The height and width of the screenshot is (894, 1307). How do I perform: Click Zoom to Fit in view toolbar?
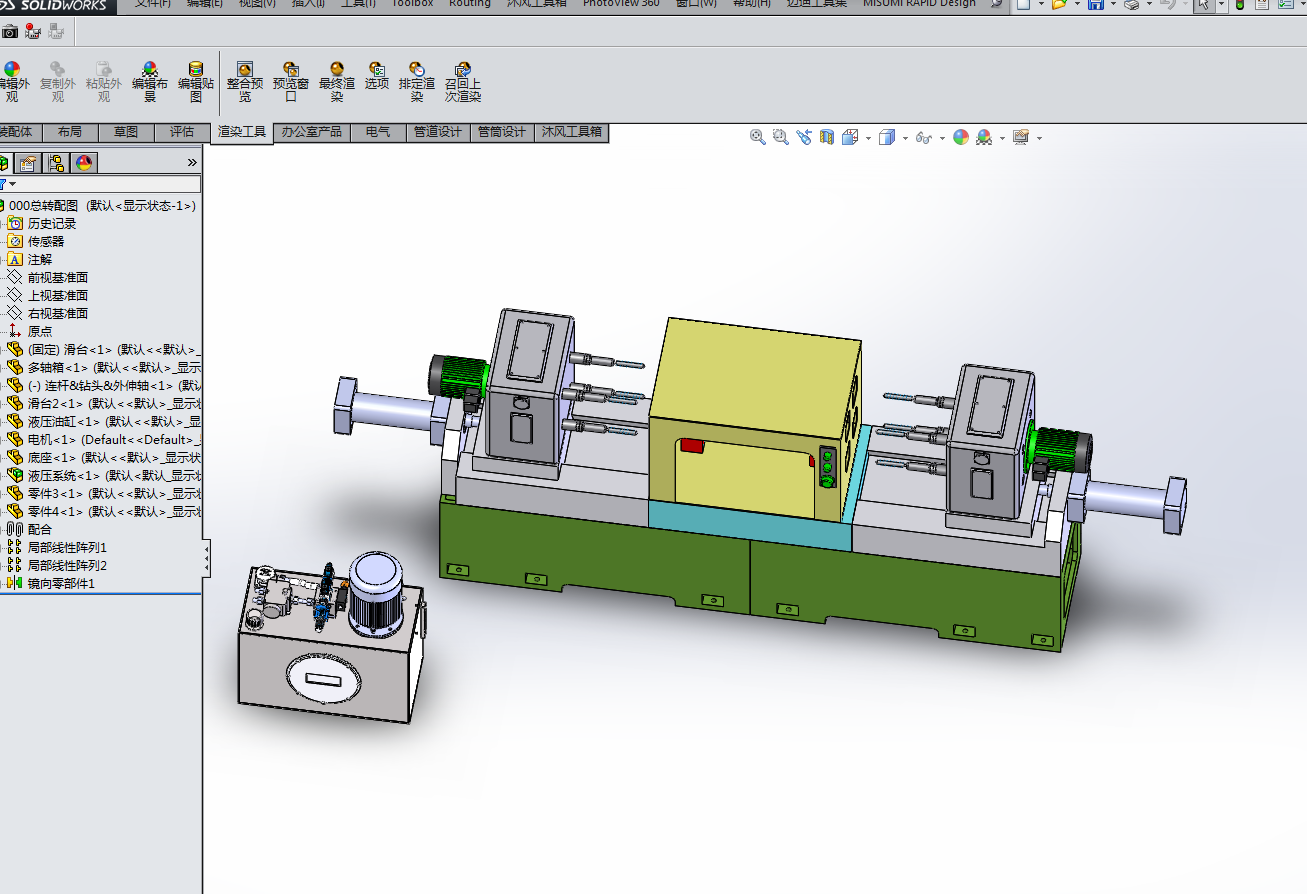point(758,137)
